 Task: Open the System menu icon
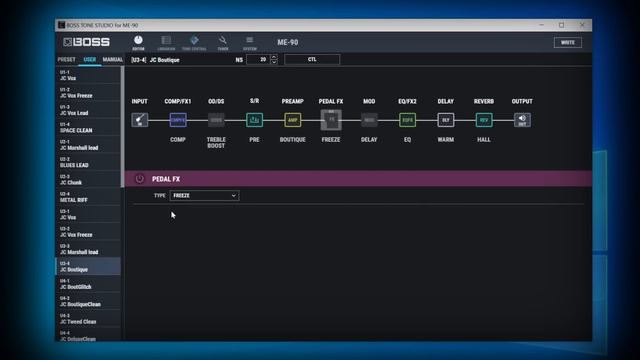tap(250, 43)
